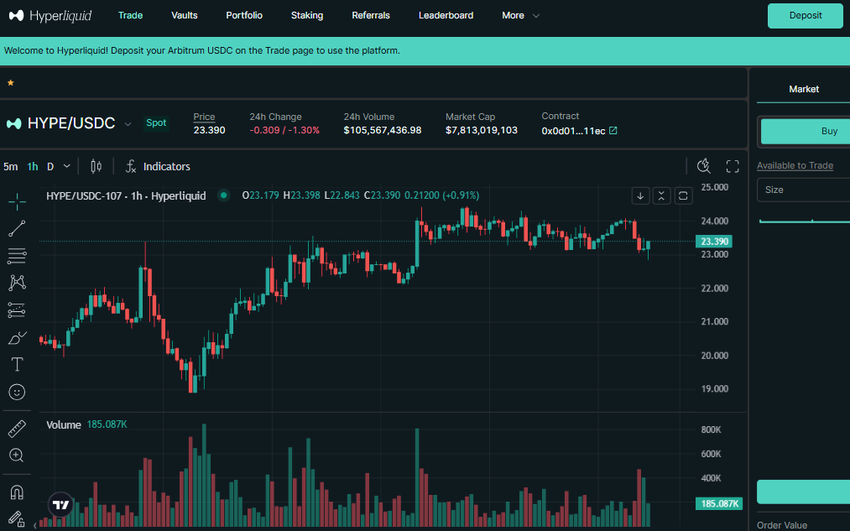
Task: Select the crosshair cursor tool
Action: [17, 202]
